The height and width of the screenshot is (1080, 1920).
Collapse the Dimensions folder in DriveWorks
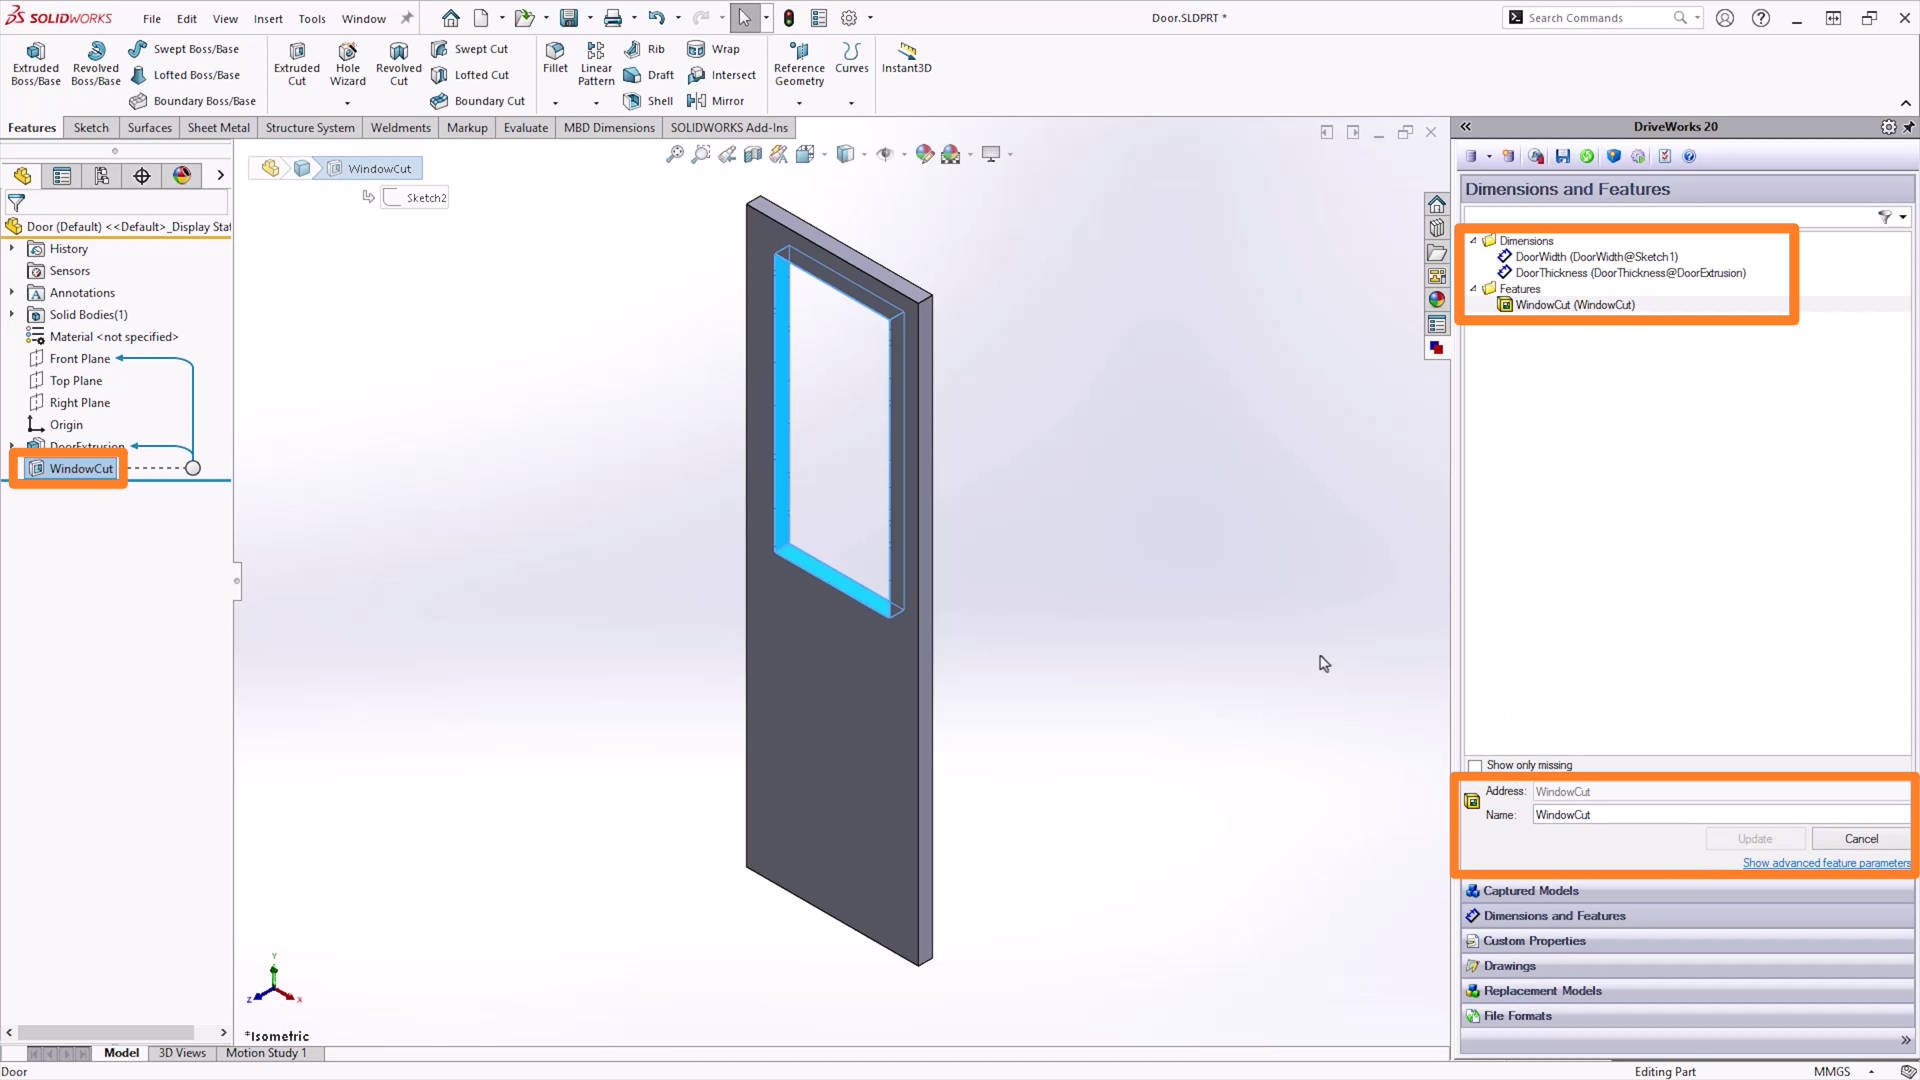1473,241
